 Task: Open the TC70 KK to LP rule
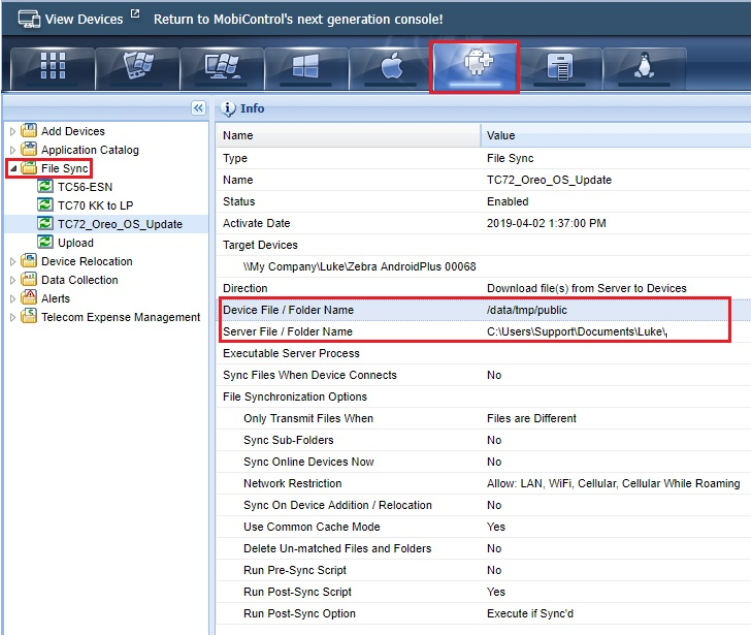point(95,205)
